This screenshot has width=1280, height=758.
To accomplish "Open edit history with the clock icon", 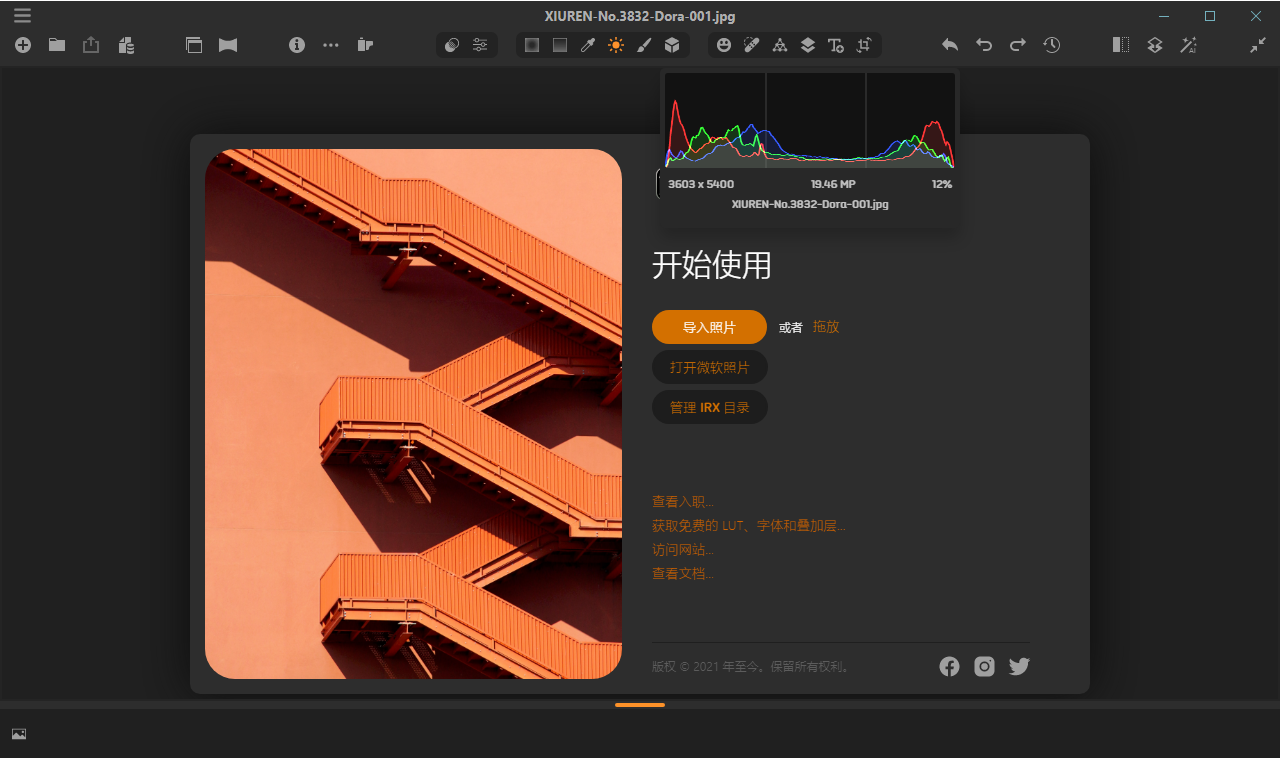I will pos(1051,45).
